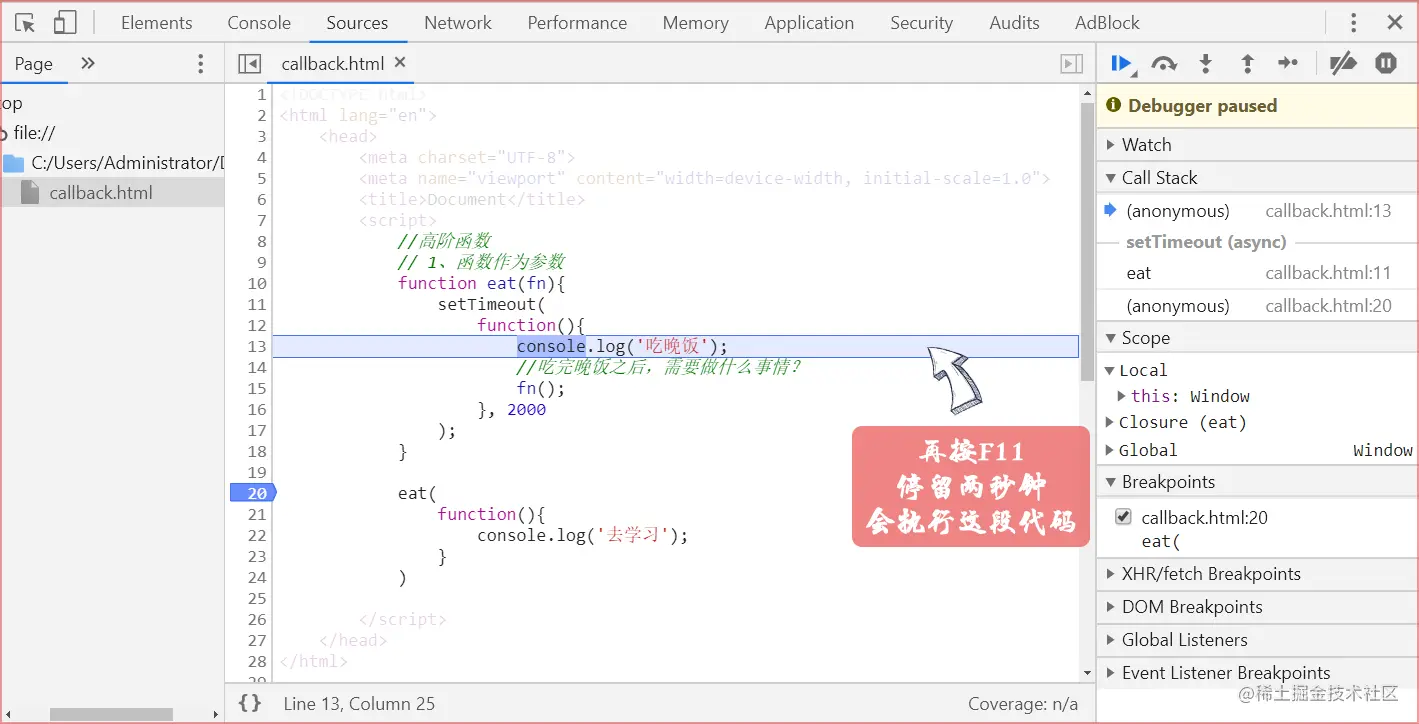The width and height of the screenshot is (1419, 724).
Task: Step over next function call
Action: click(1164, 62)
